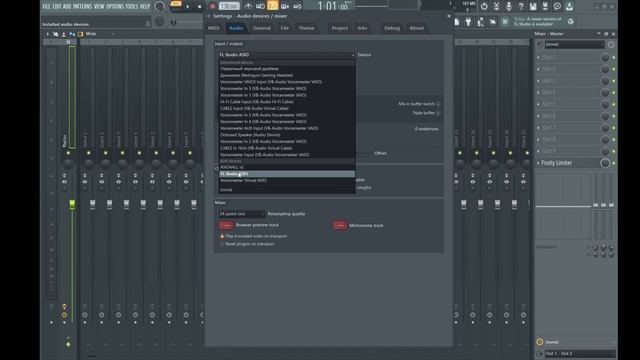Toggle Fruity Limiter enable knob on the right
Image resolution: width=640 pixels, height=360 pixels.
pos(605,163)
